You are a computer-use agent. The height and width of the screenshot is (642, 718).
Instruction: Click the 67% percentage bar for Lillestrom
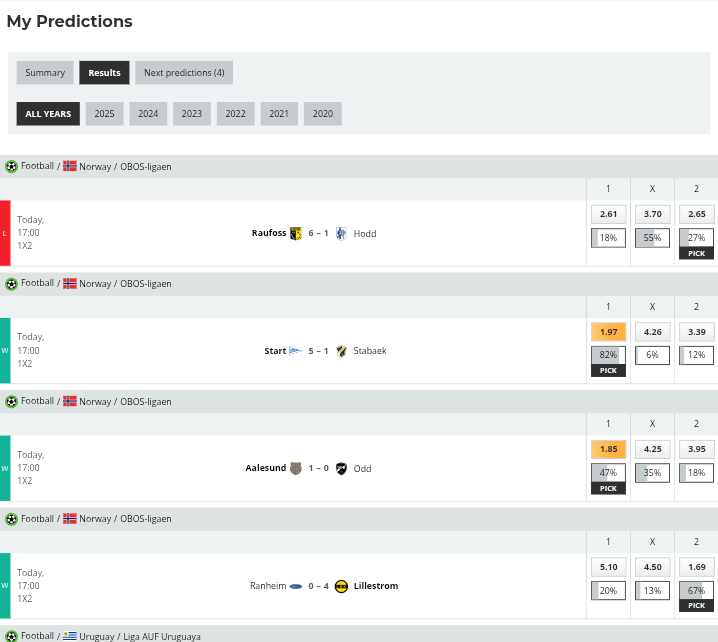point(696,590)
